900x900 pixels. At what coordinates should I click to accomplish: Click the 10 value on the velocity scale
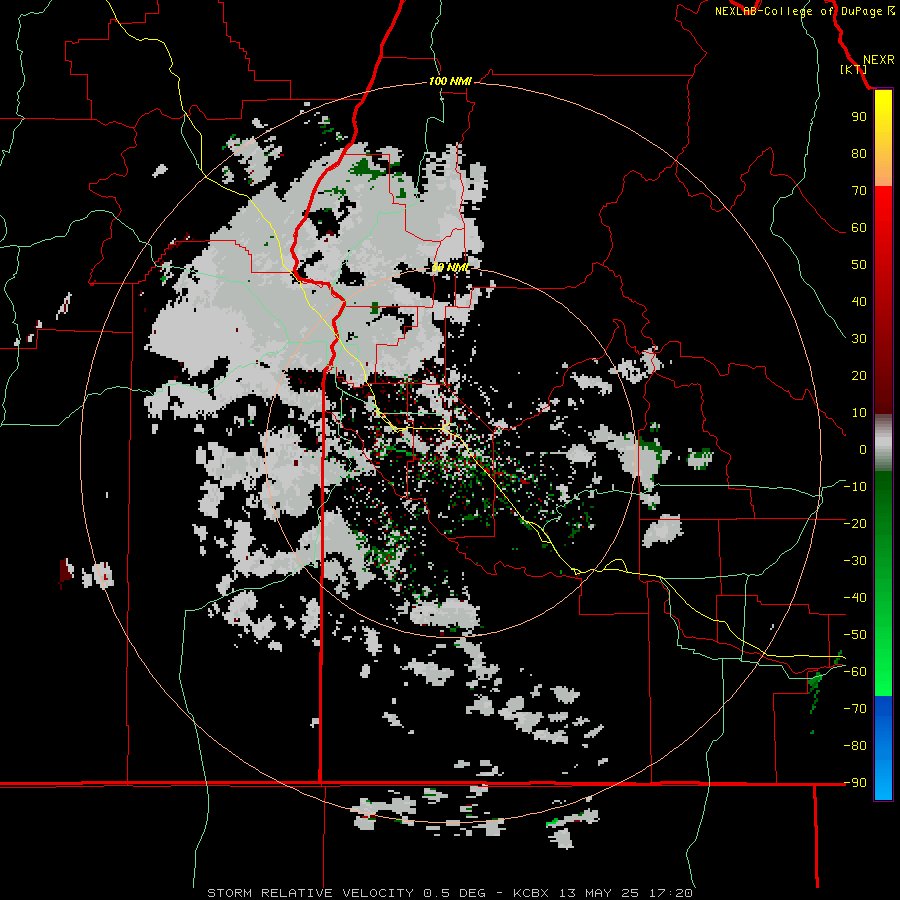(x=859, y=413)
